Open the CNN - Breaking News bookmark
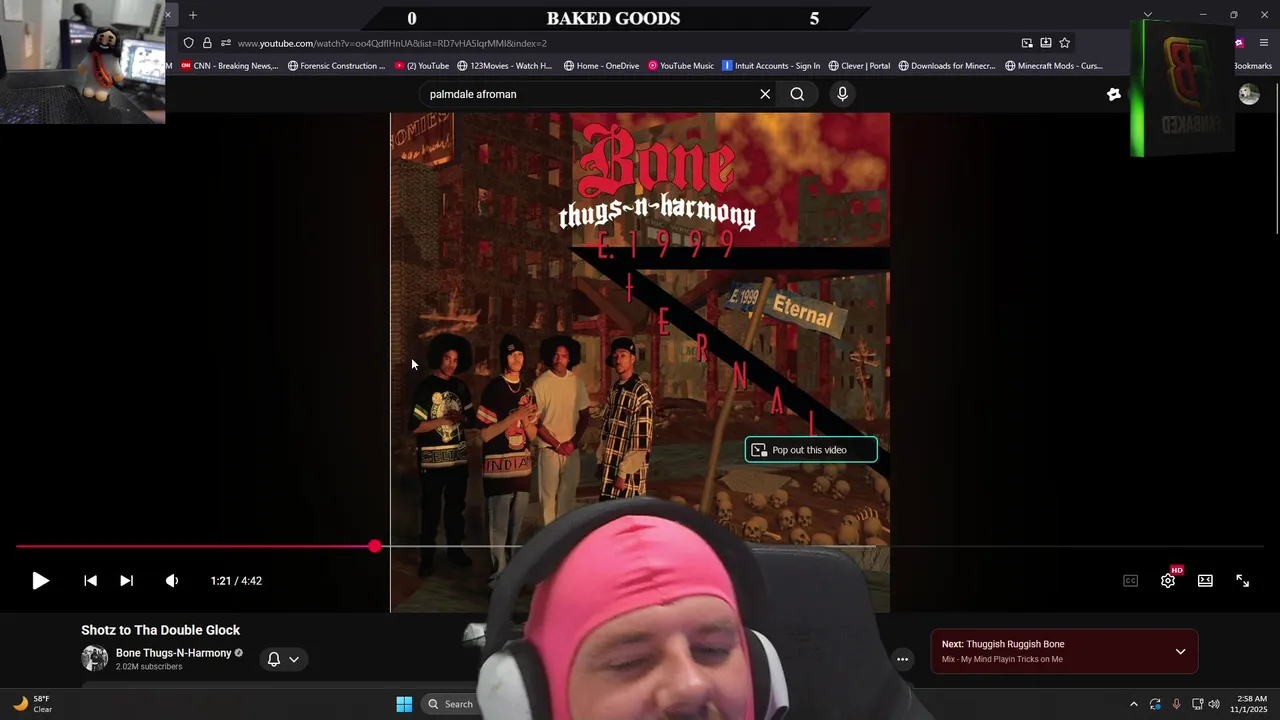1280x720 pixels. click(x=229, y=66)
